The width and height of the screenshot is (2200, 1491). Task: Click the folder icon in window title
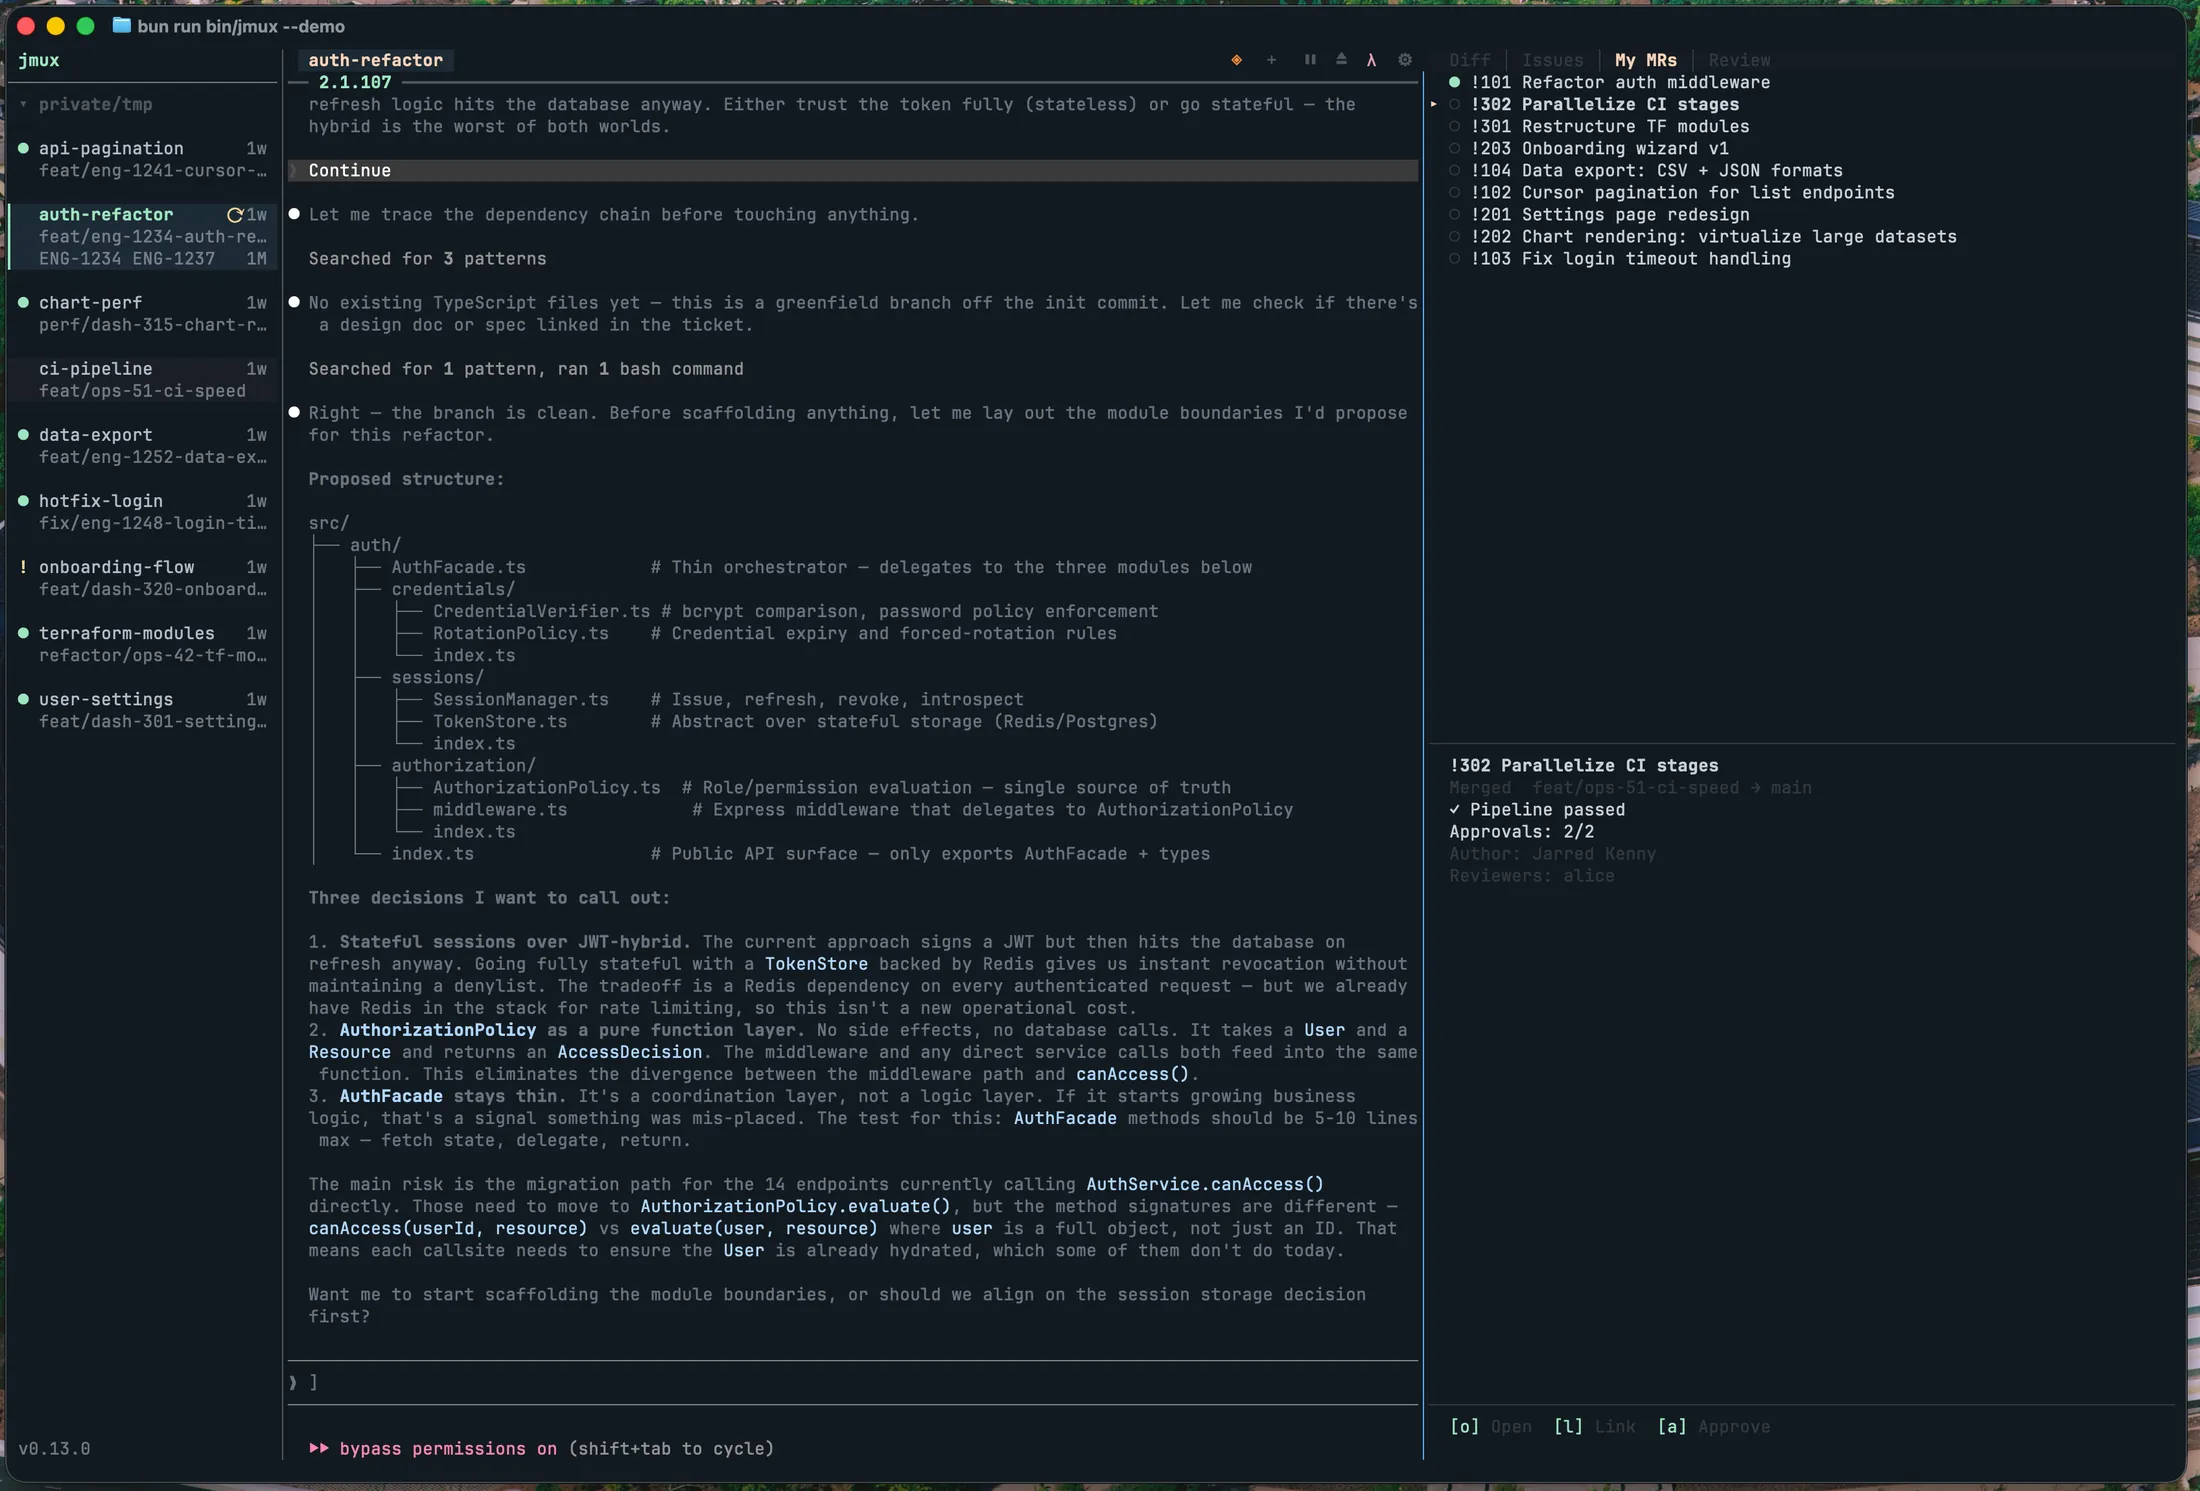pos(122,25)
